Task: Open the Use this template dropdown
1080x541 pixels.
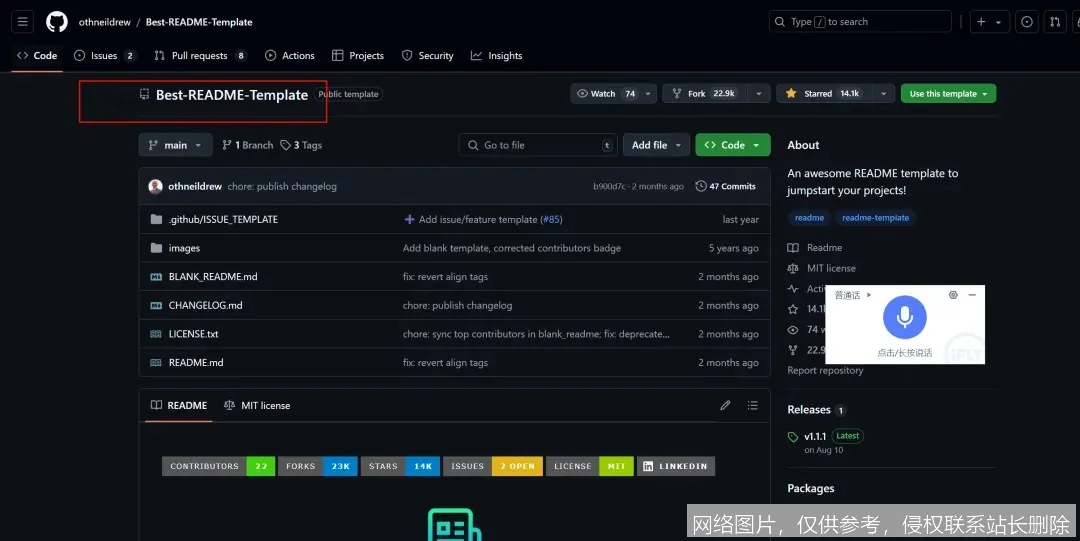Action: (x=948, y=94)
